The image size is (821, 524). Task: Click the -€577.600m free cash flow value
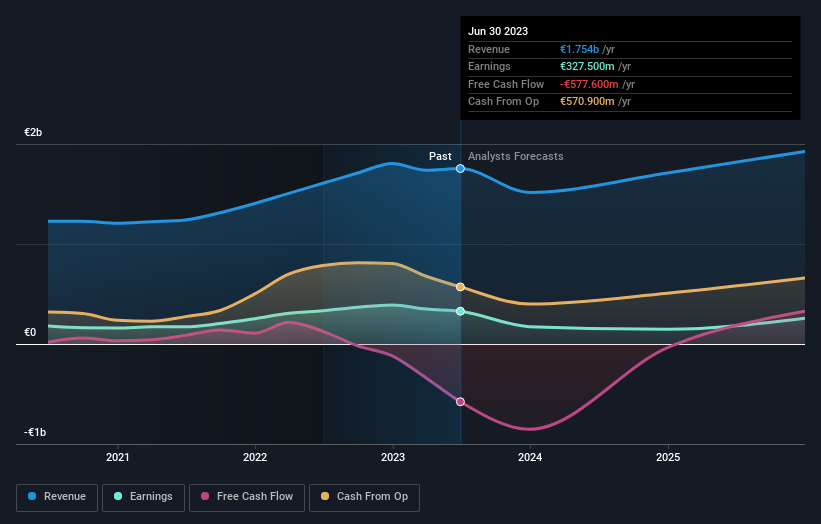tap(589, 84)
